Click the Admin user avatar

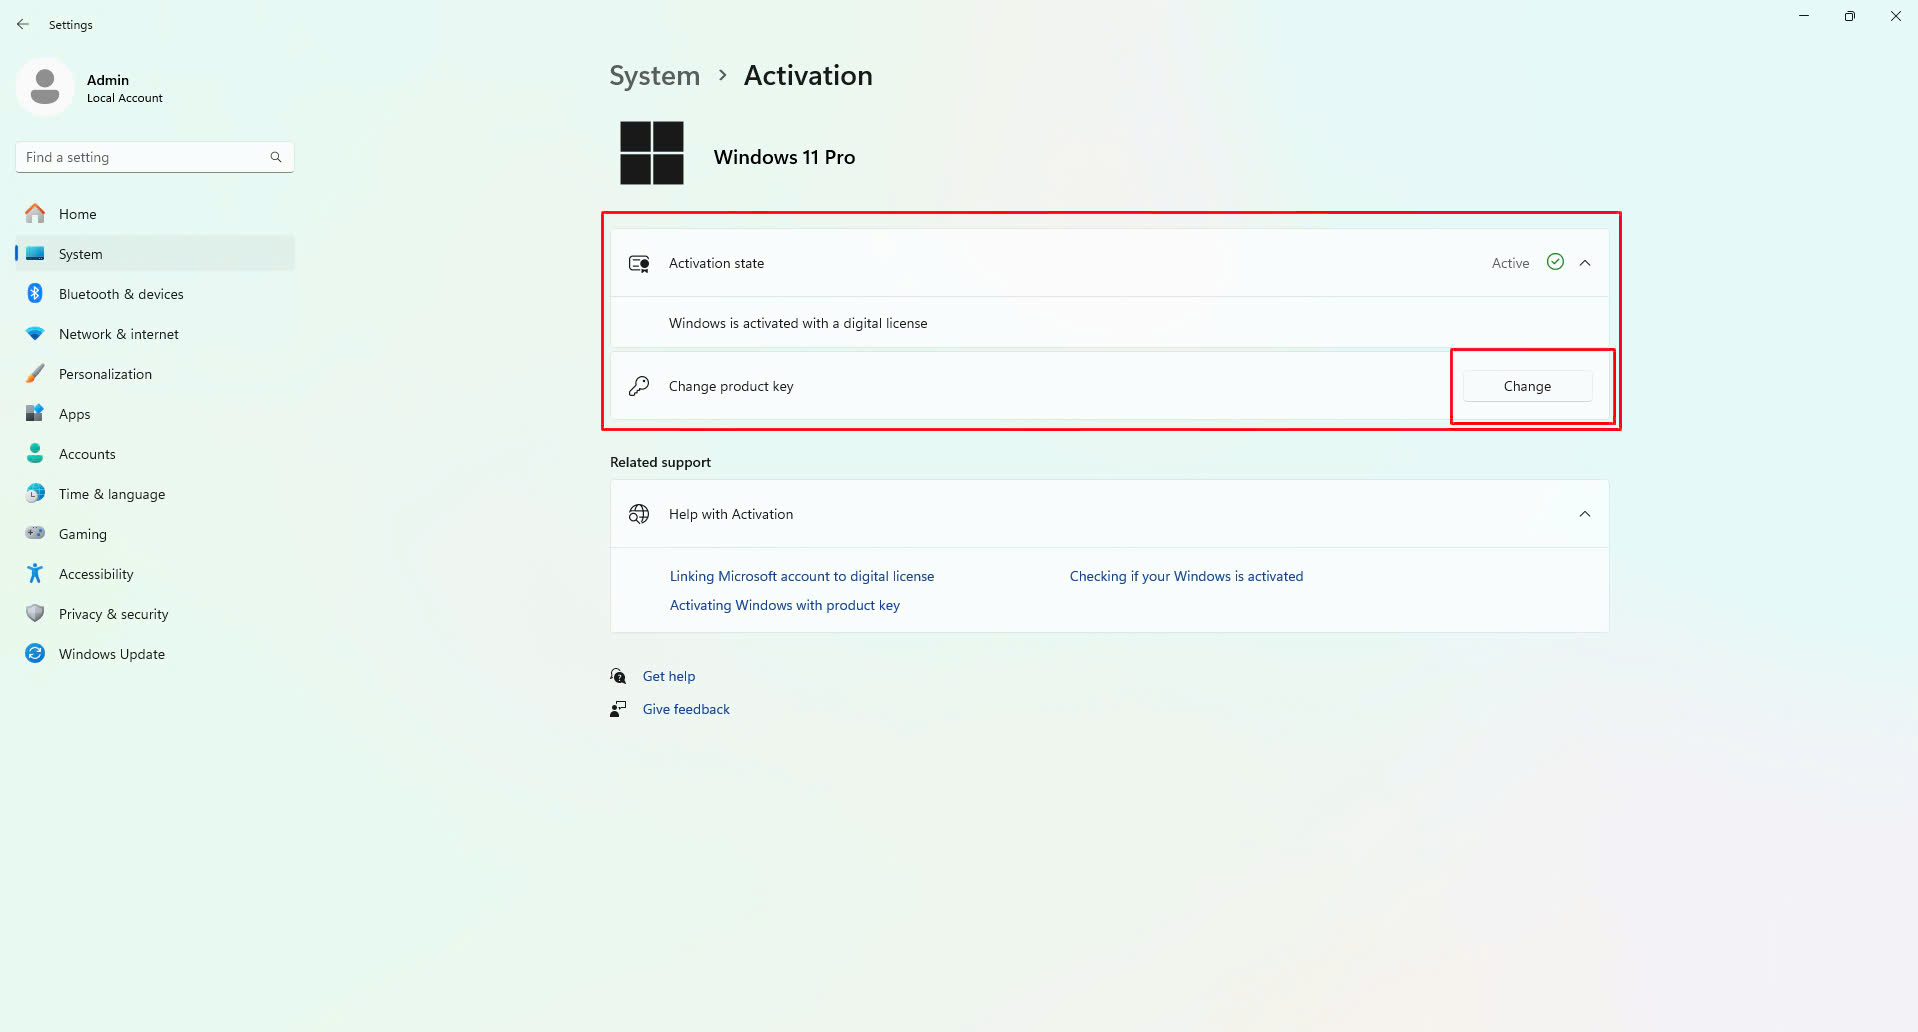coord(45,87)
